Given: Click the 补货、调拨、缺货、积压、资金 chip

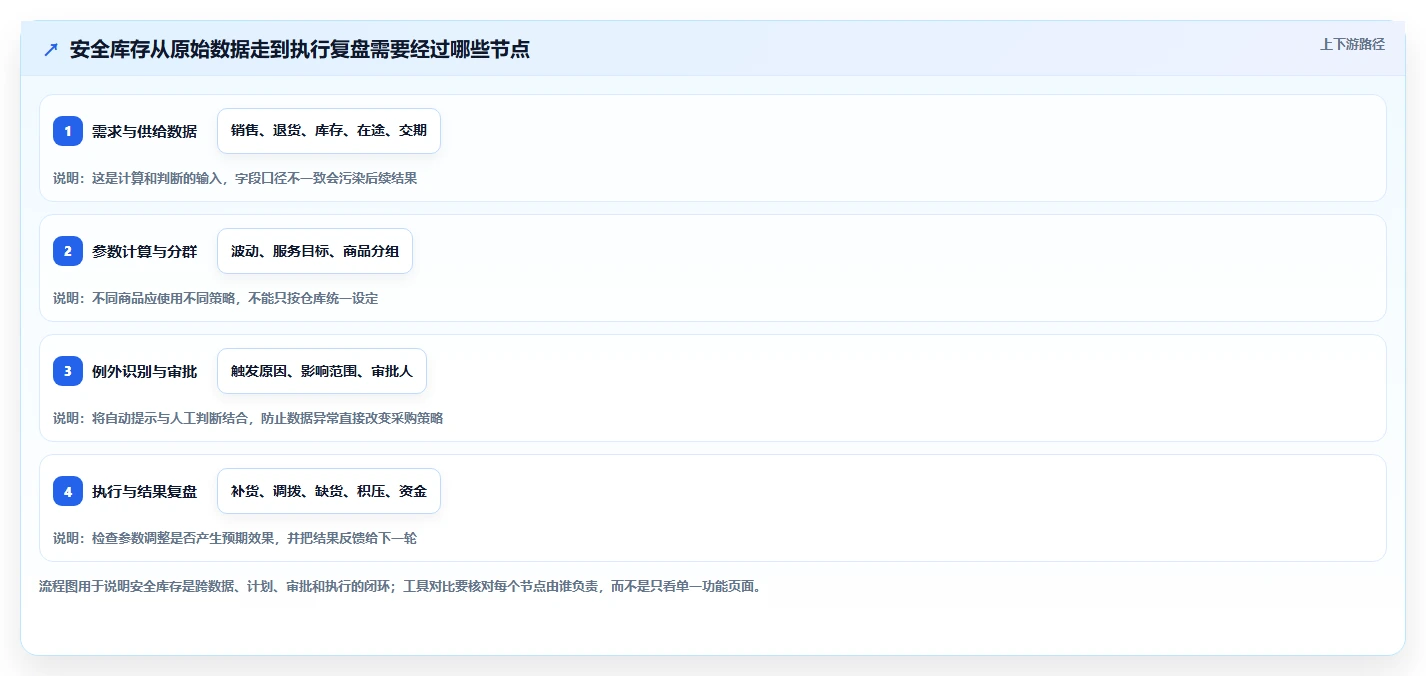Looking at the screenshot, I should [x=329, y=491].
